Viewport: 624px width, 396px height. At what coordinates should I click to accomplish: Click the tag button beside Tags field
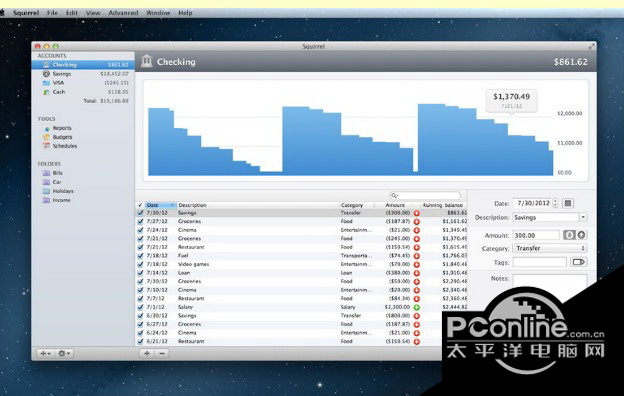point(579,262)
